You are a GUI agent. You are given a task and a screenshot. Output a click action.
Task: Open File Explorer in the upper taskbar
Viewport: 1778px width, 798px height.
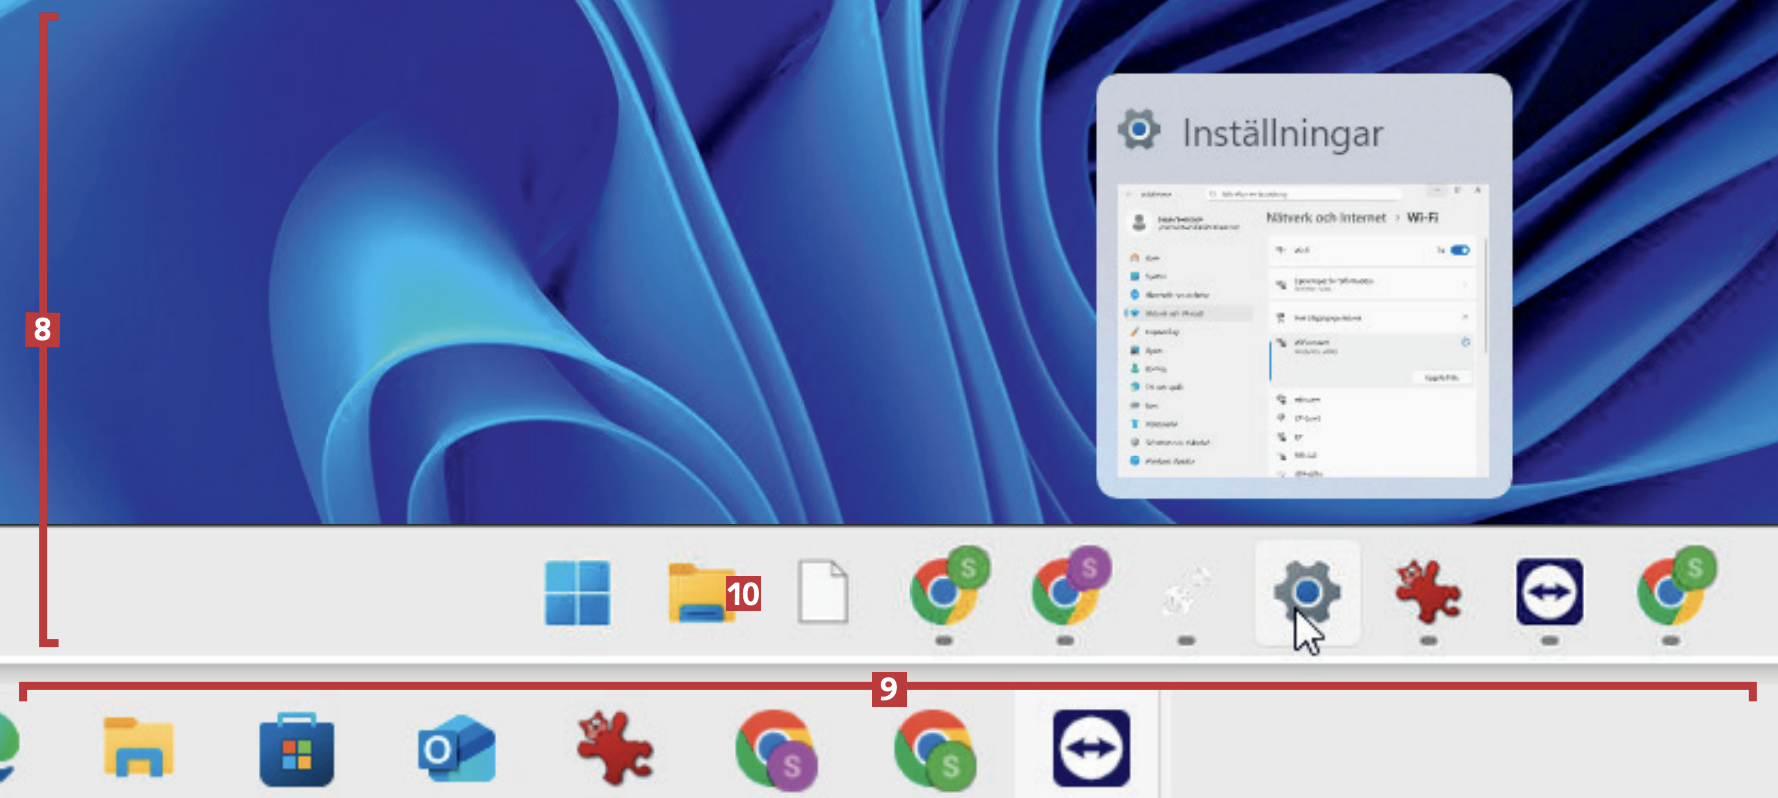pos(700,593)
